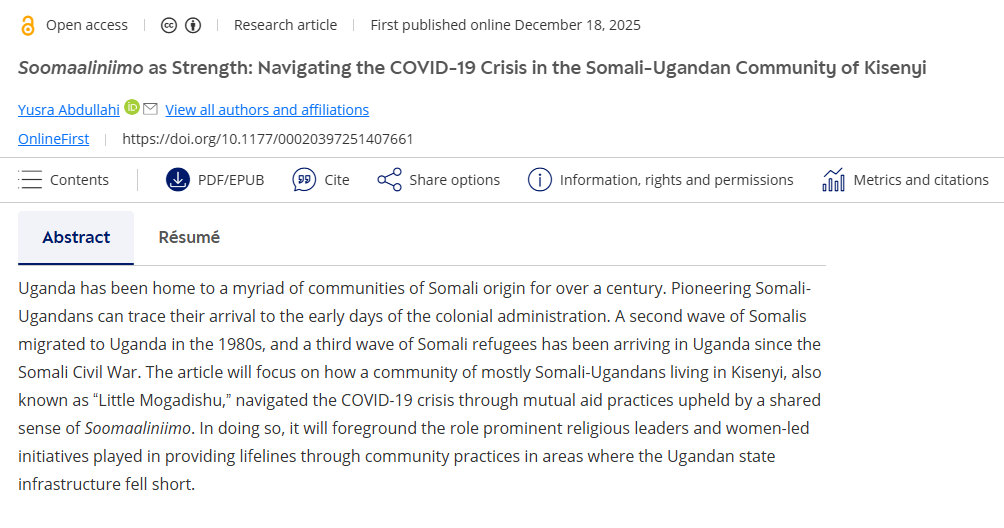Click the Metrics and citations chart icon

(x=833, y=180)
